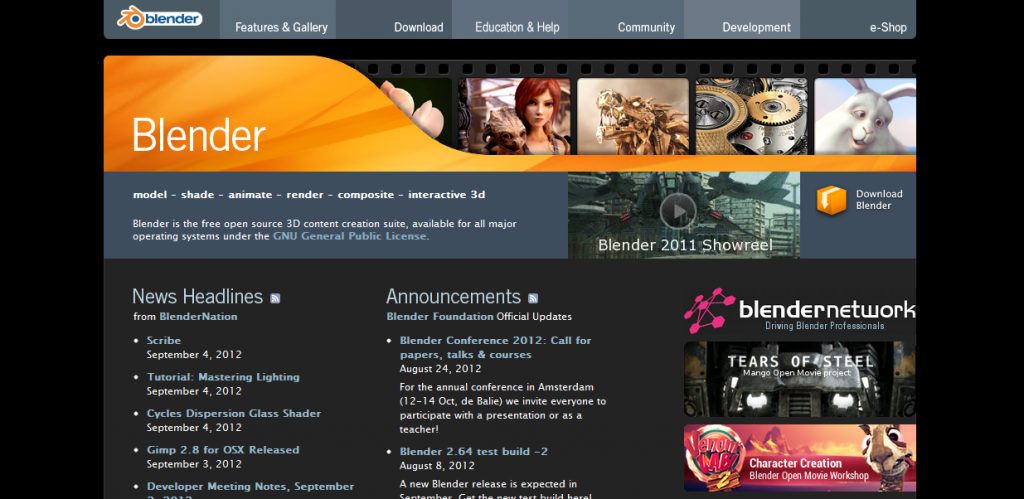Click the 'September 3, 2012' date text
Viewport: 1024px width, 499px height.
click(194, 464)
